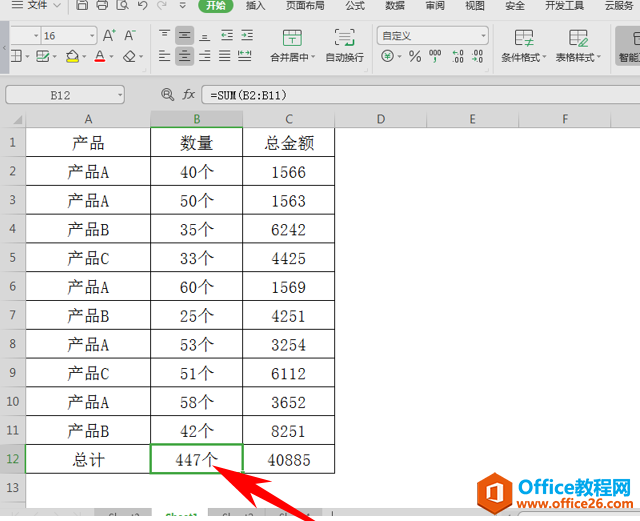Click the cell style icon next to borders

click(x=42, y=56)
